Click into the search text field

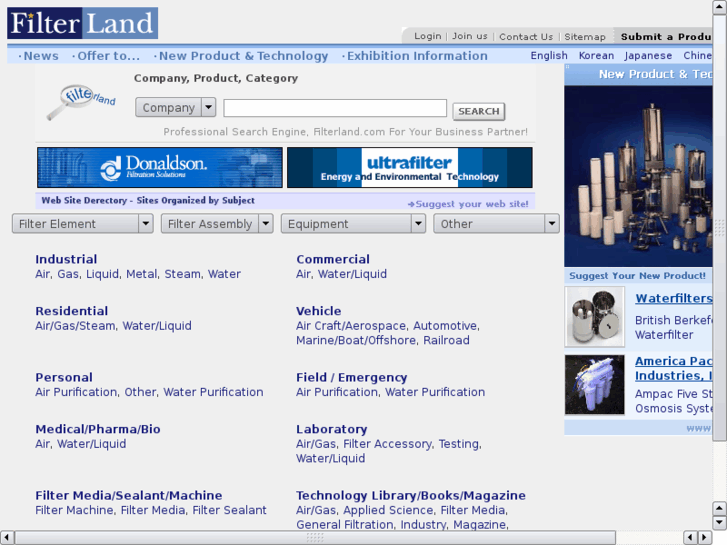(x=335, y=108)
